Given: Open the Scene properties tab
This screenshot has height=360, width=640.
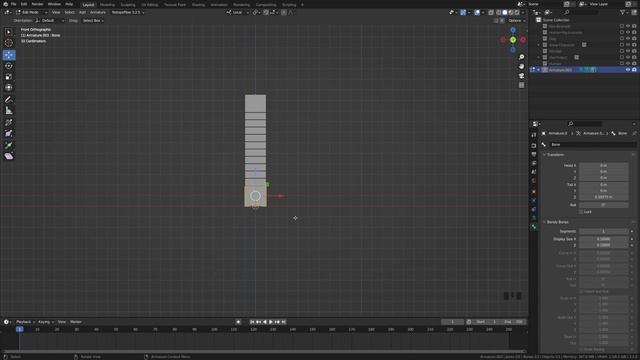Looking at the screenshot, I should (x=533, y=172).
